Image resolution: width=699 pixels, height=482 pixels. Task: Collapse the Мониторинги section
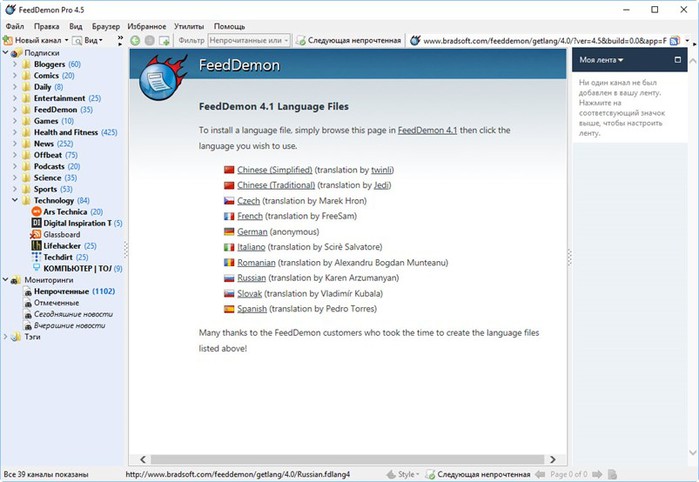[6, 280]
